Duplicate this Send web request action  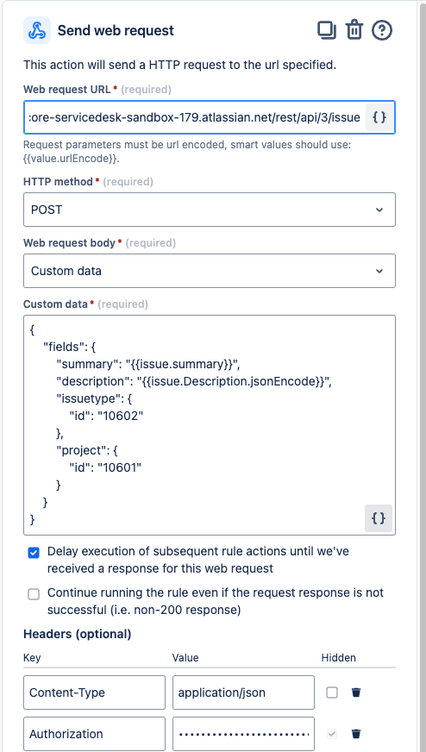327,31
